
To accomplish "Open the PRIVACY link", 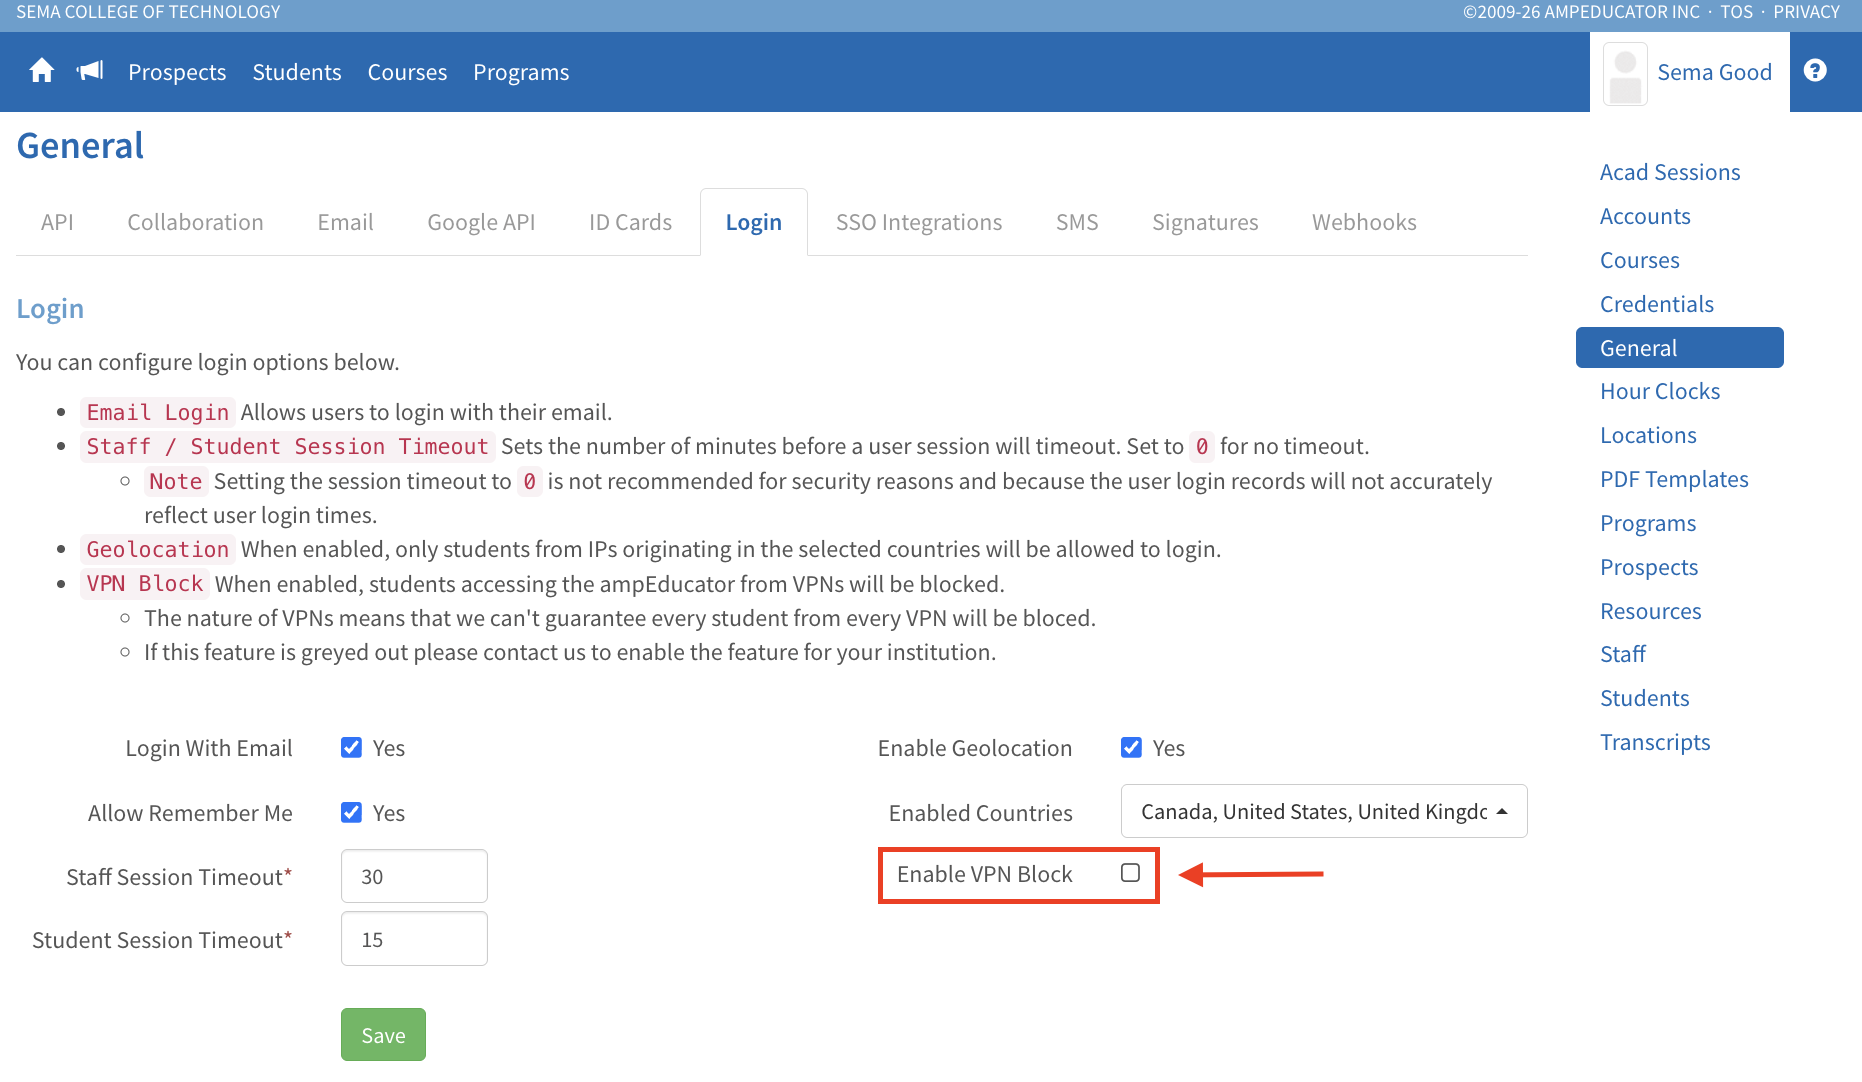I will pyautogui.click(x=1806, y=12).
